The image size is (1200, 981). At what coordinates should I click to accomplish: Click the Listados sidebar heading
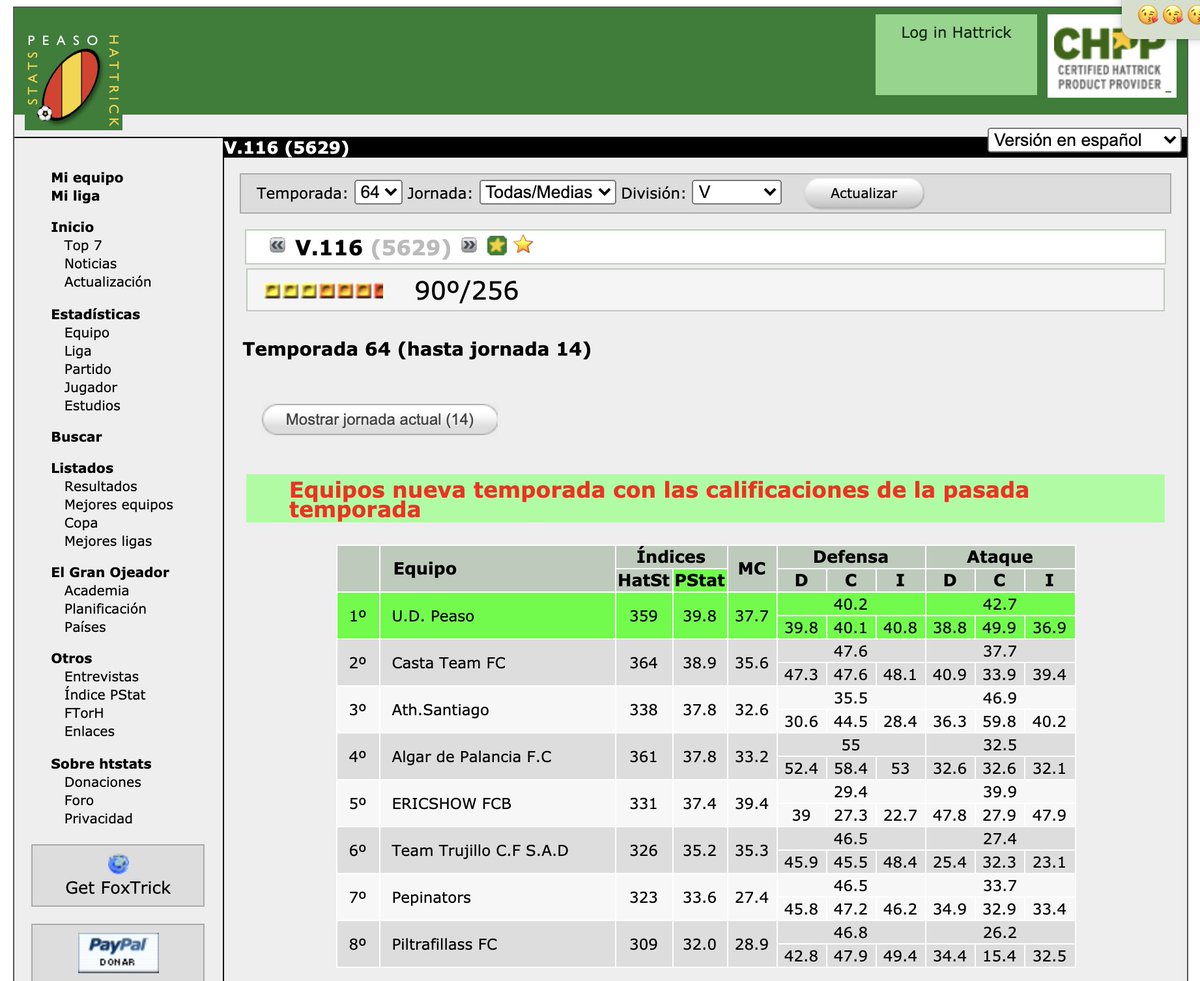[82, 468]
